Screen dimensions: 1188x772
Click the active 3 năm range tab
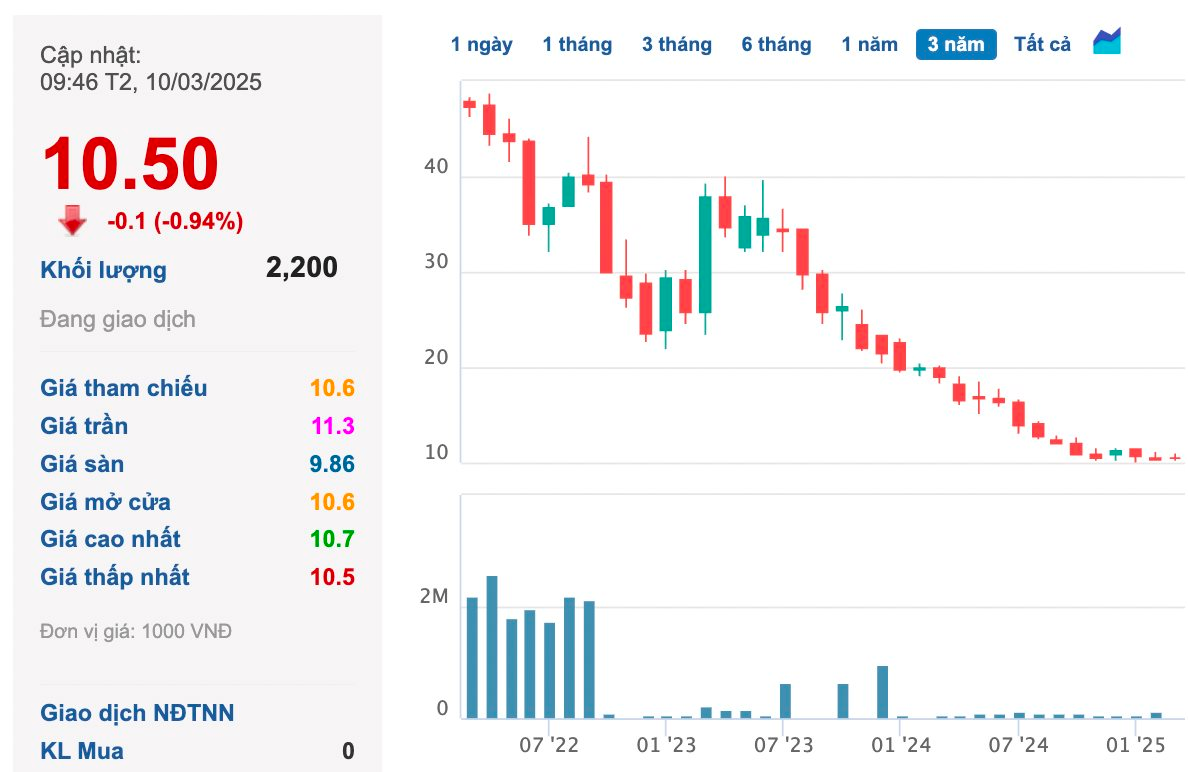click(x=956, y=45)
